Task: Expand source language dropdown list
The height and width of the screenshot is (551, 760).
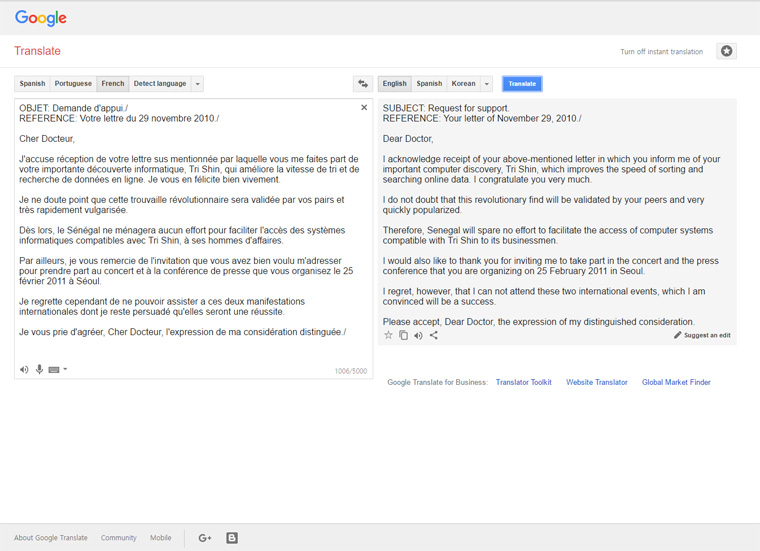Action: click(197, 84)
